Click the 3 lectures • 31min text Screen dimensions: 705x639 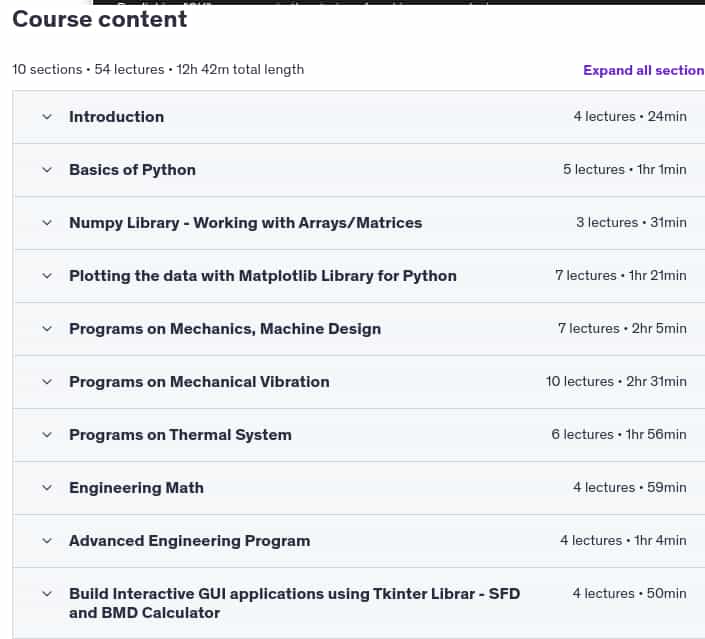click(631, 223)
